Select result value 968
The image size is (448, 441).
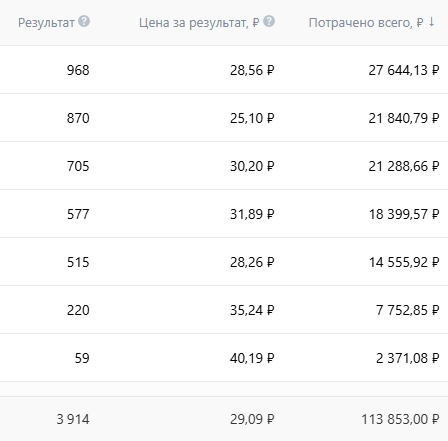click(x=78, y=70)
